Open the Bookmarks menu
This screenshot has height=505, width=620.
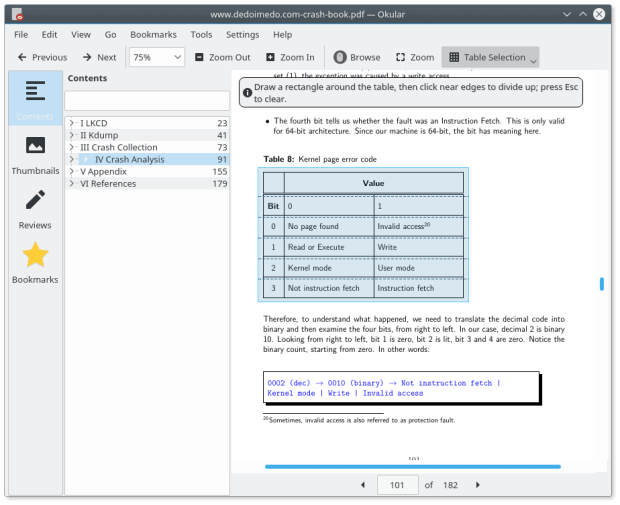pos(153,34)
